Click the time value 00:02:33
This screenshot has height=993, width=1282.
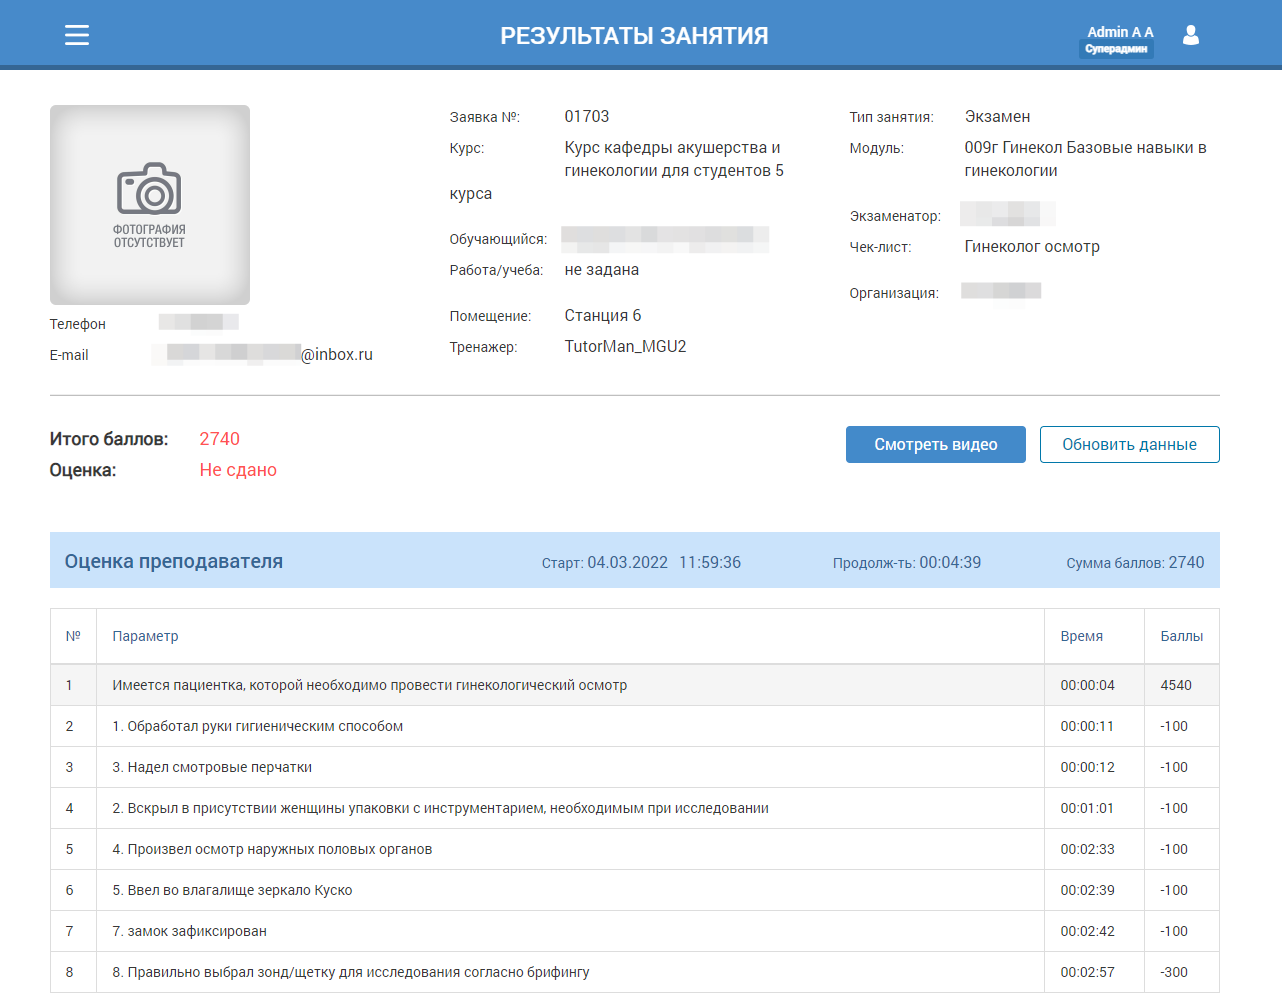(1087, 849)
